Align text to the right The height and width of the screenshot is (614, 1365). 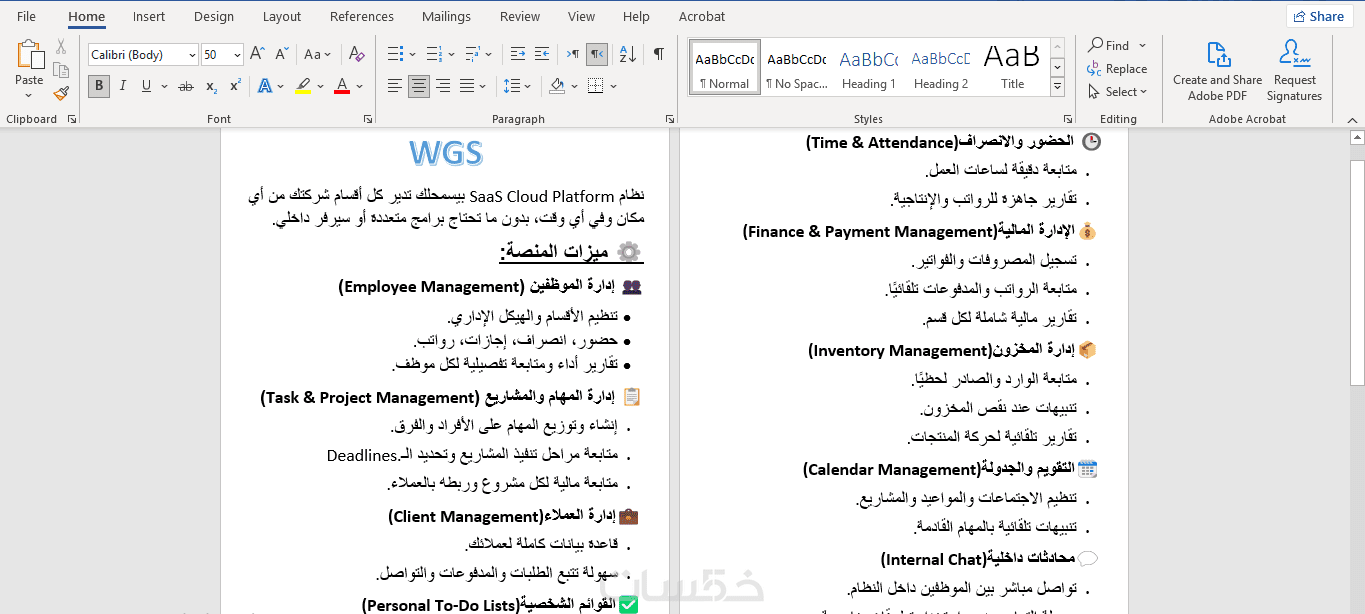(443, 87)
